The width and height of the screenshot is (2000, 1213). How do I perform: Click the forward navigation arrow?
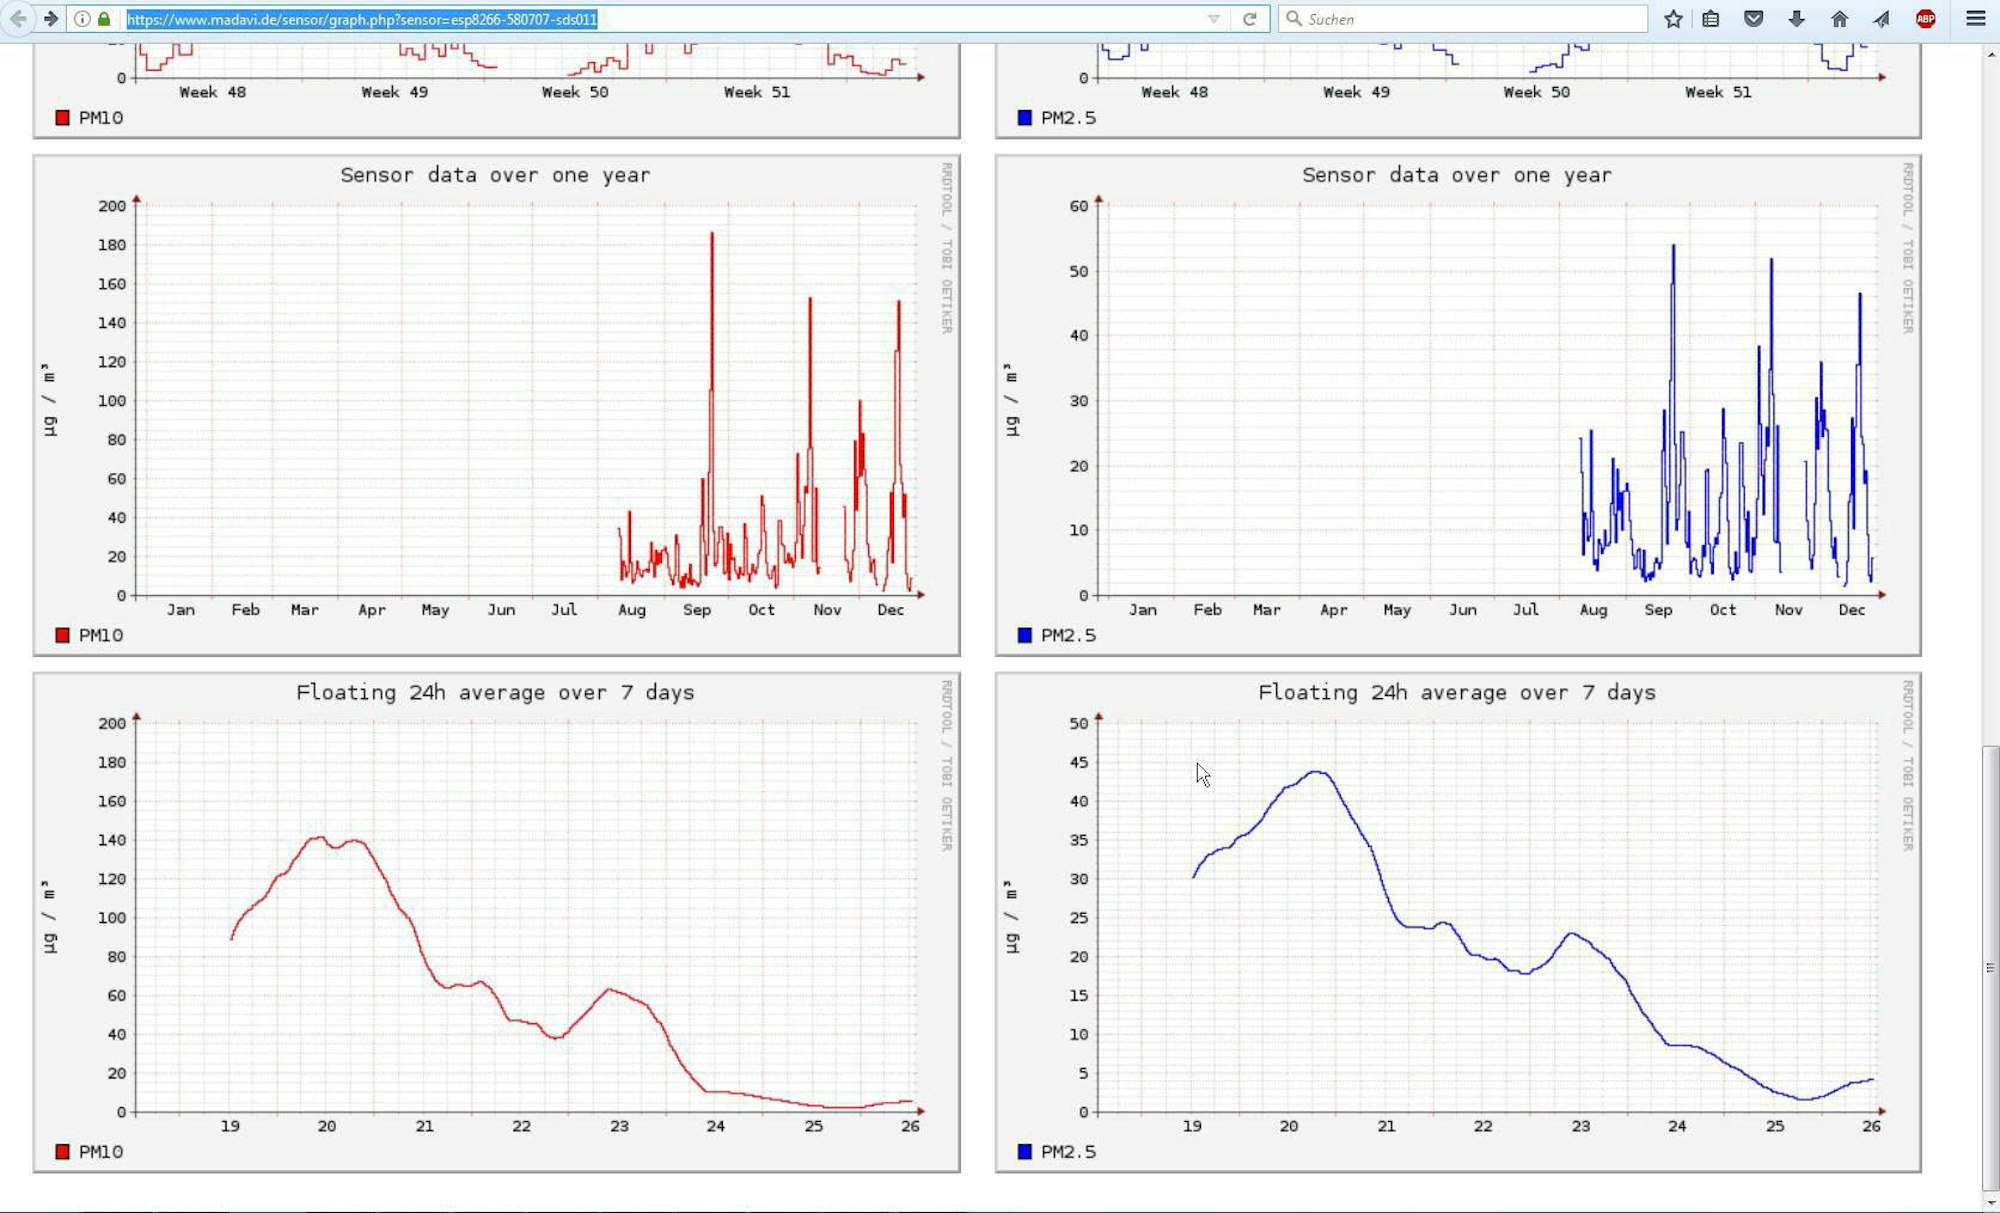point(51,19)
